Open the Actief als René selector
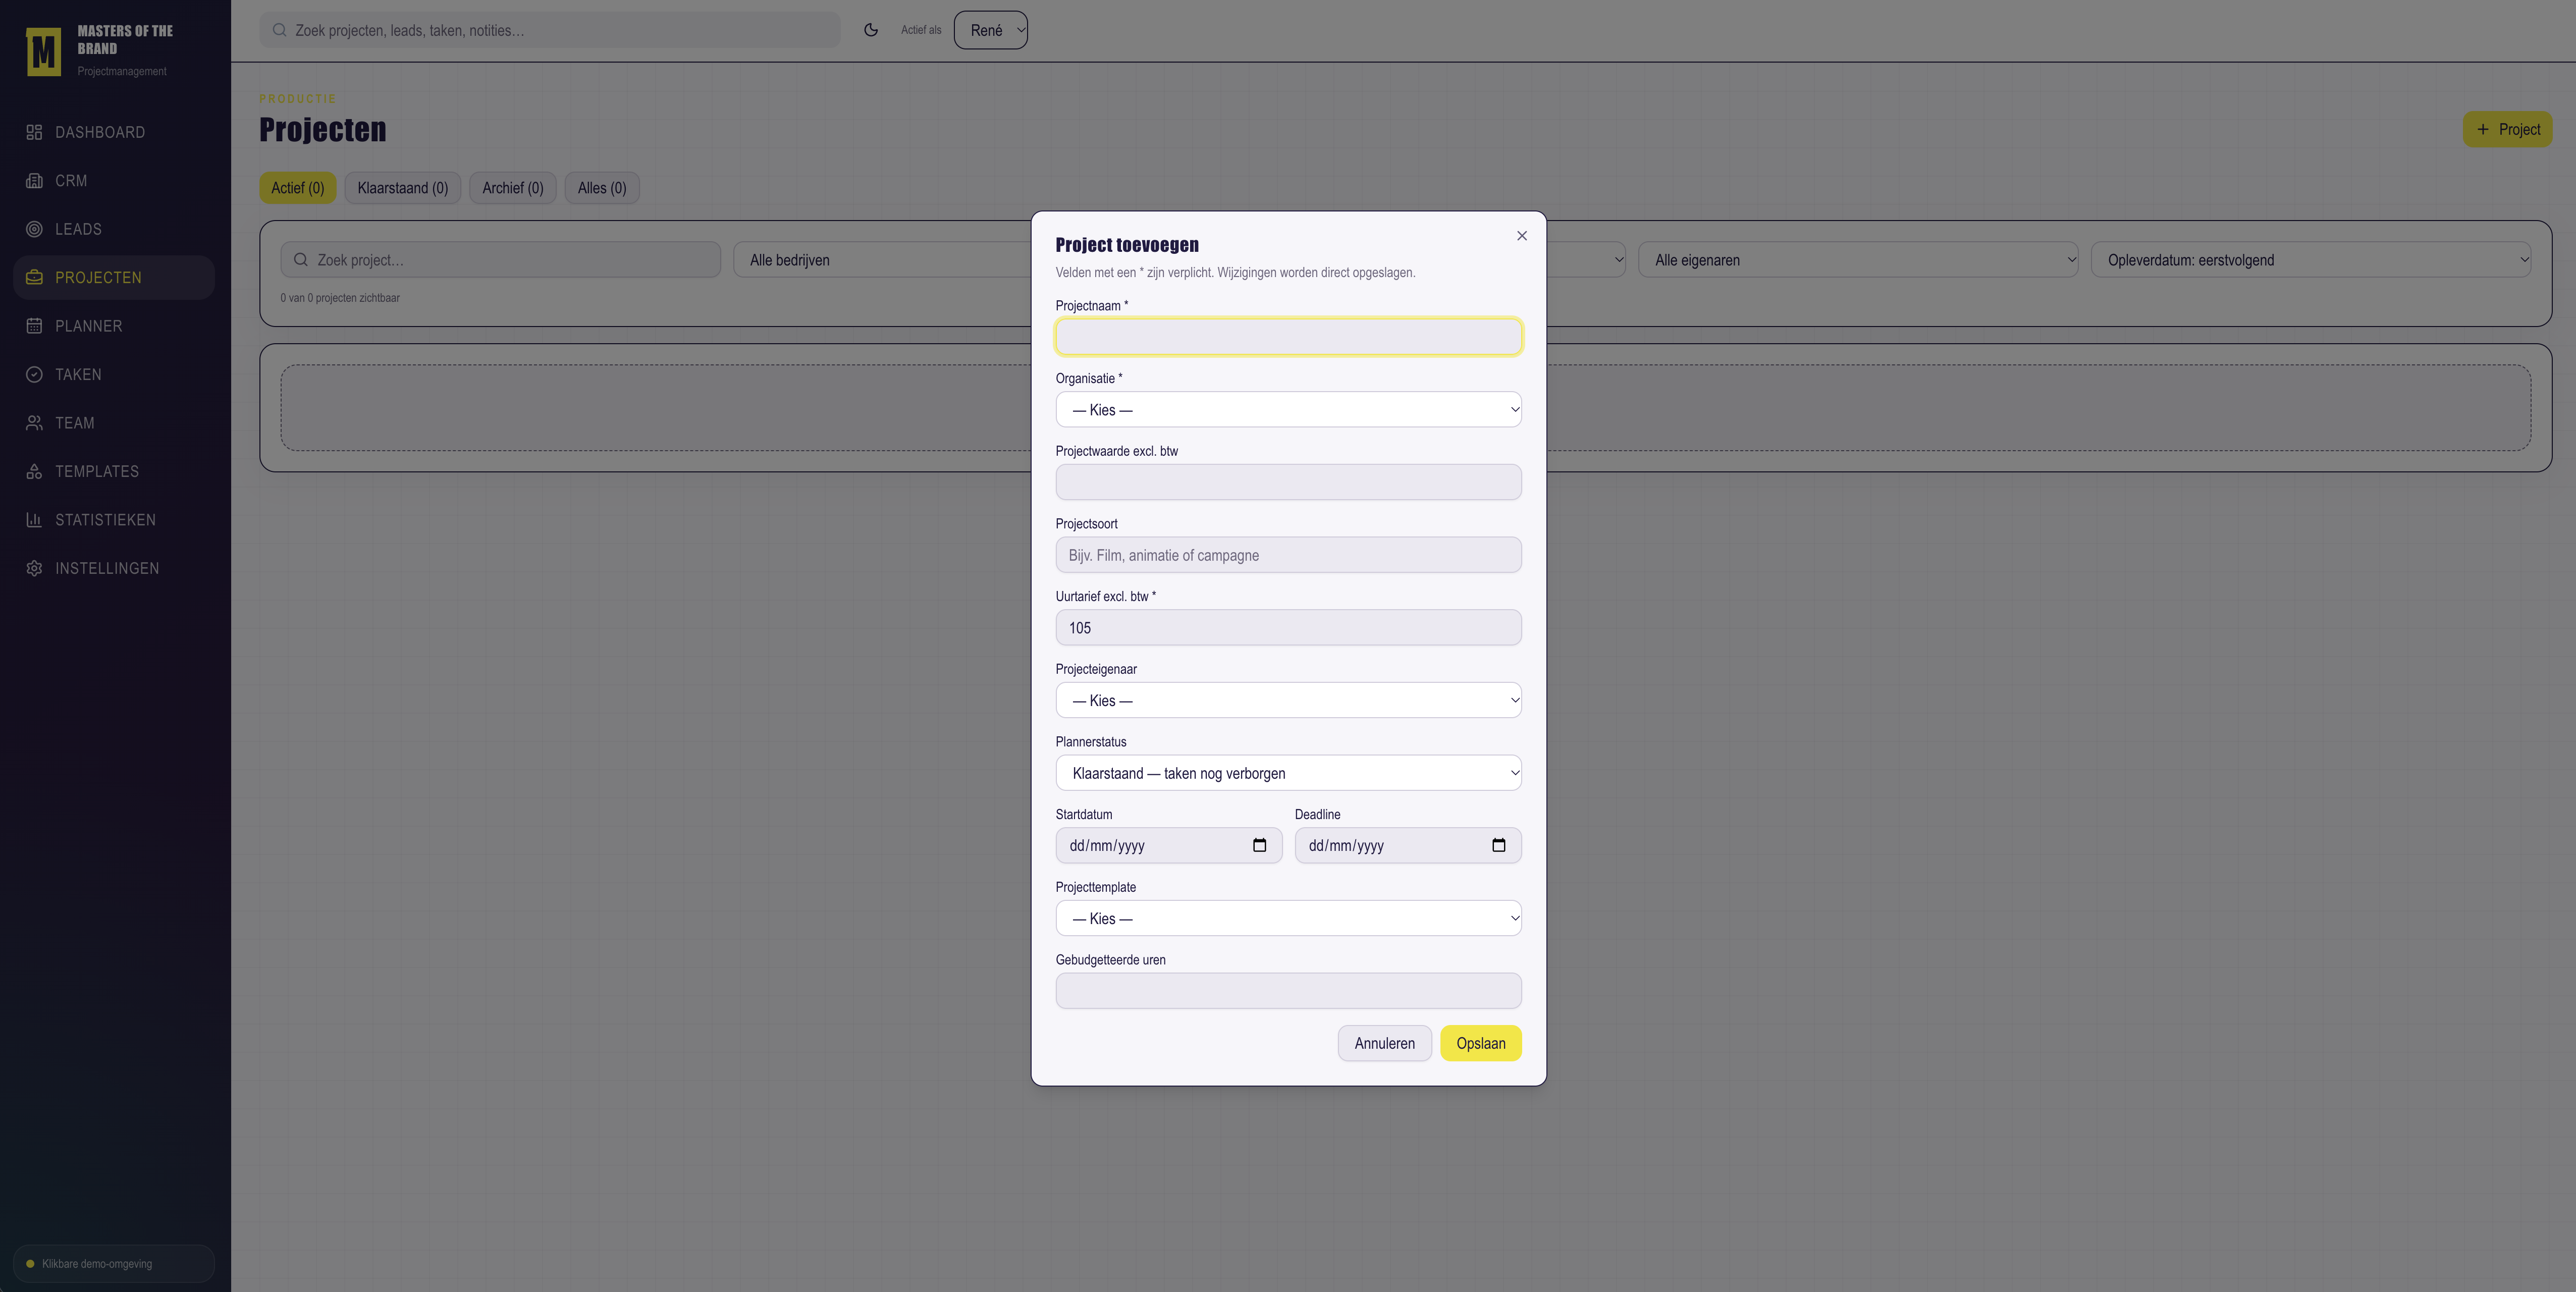The width and height of the screenshot is (2576, 1292). [990, 30]
